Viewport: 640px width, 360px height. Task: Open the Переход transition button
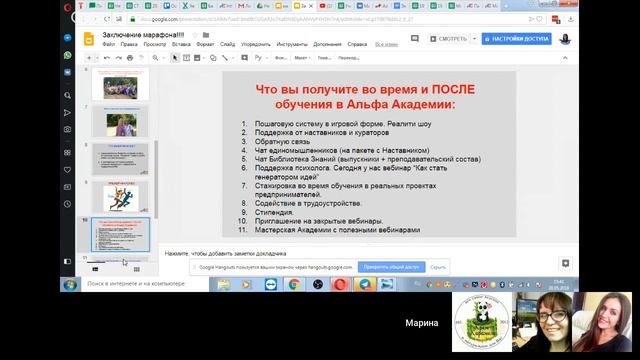(x=349, y=58)
